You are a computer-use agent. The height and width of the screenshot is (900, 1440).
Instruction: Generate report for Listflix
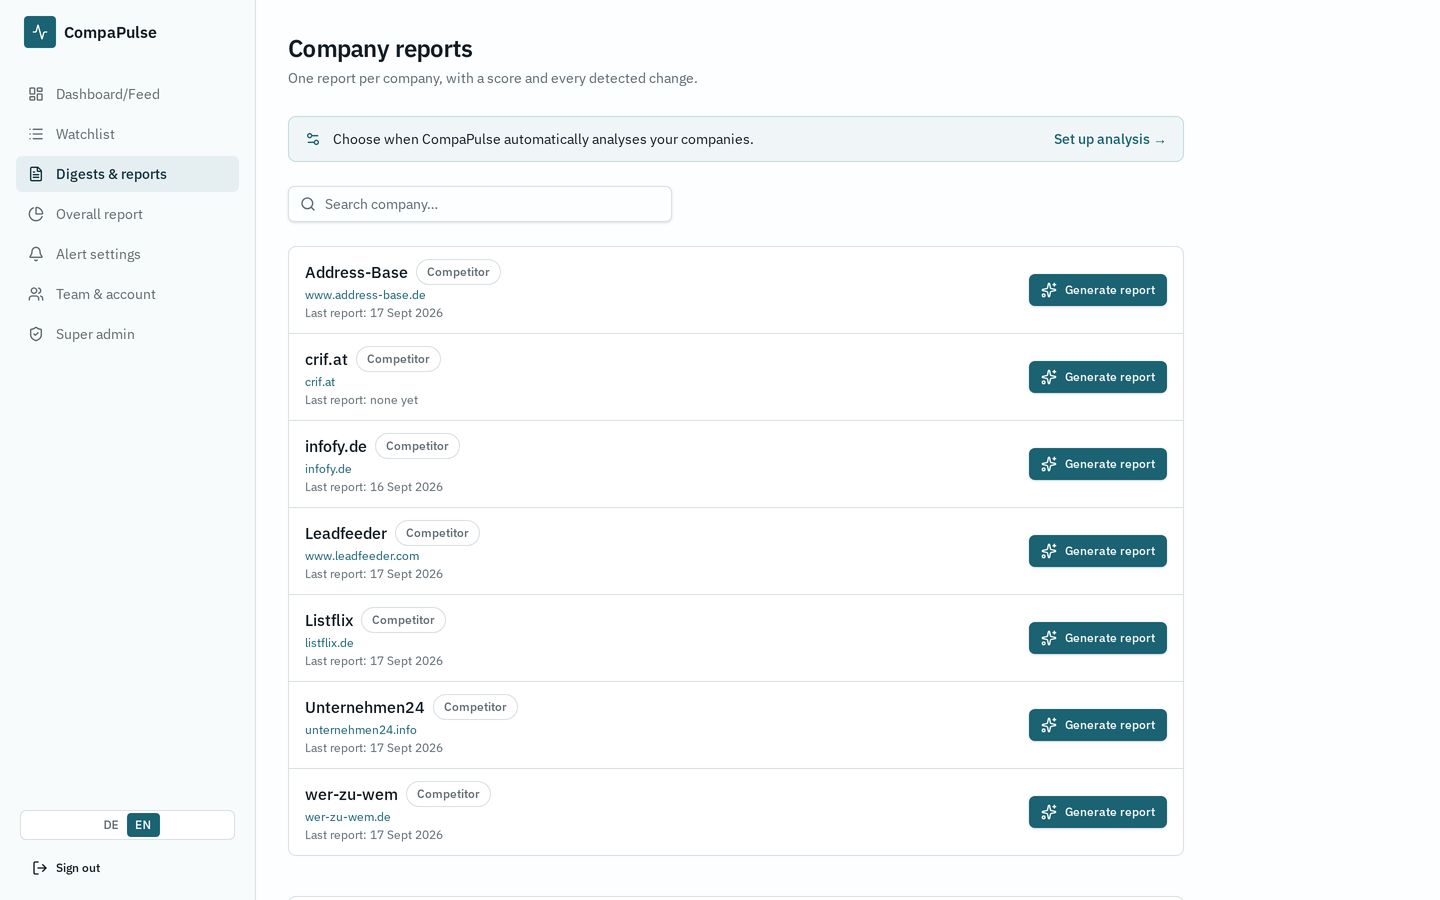(1098, 638)
